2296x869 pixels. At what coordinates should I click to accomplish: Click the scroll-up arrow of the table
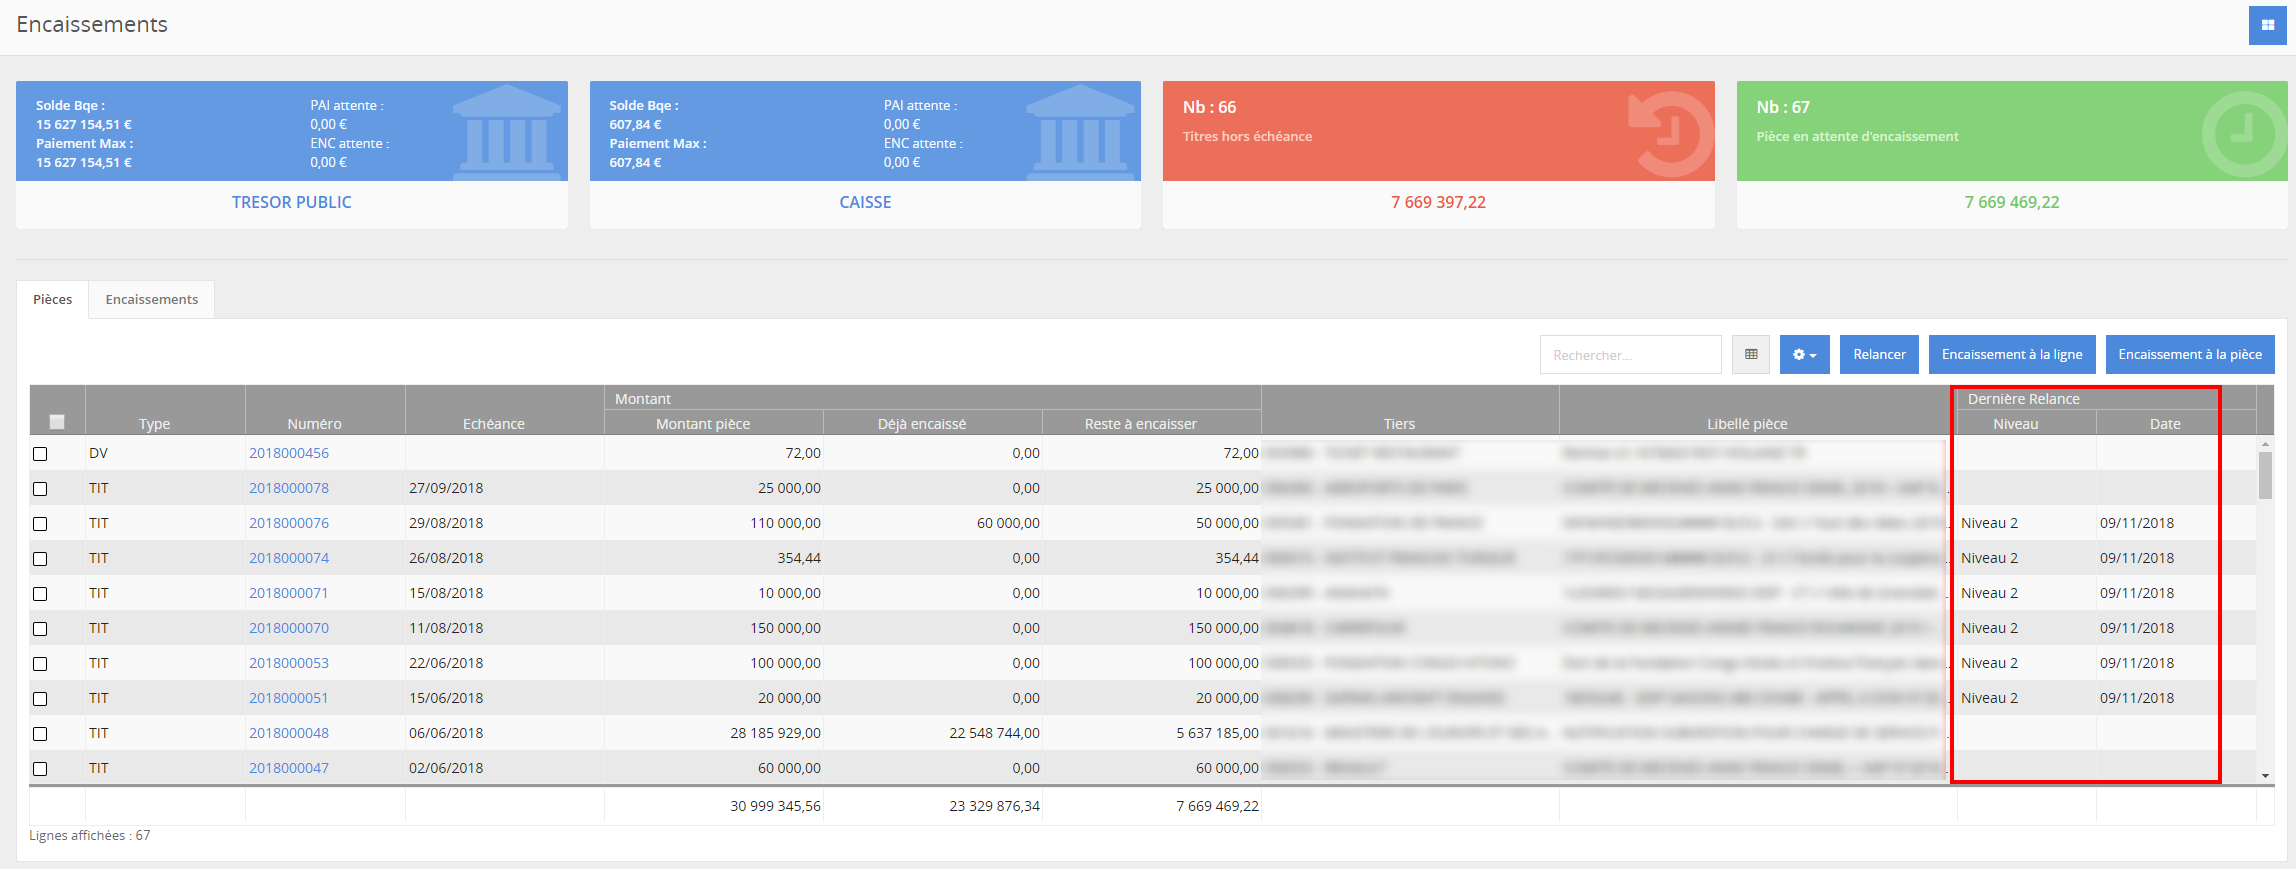click(2265, 443)
